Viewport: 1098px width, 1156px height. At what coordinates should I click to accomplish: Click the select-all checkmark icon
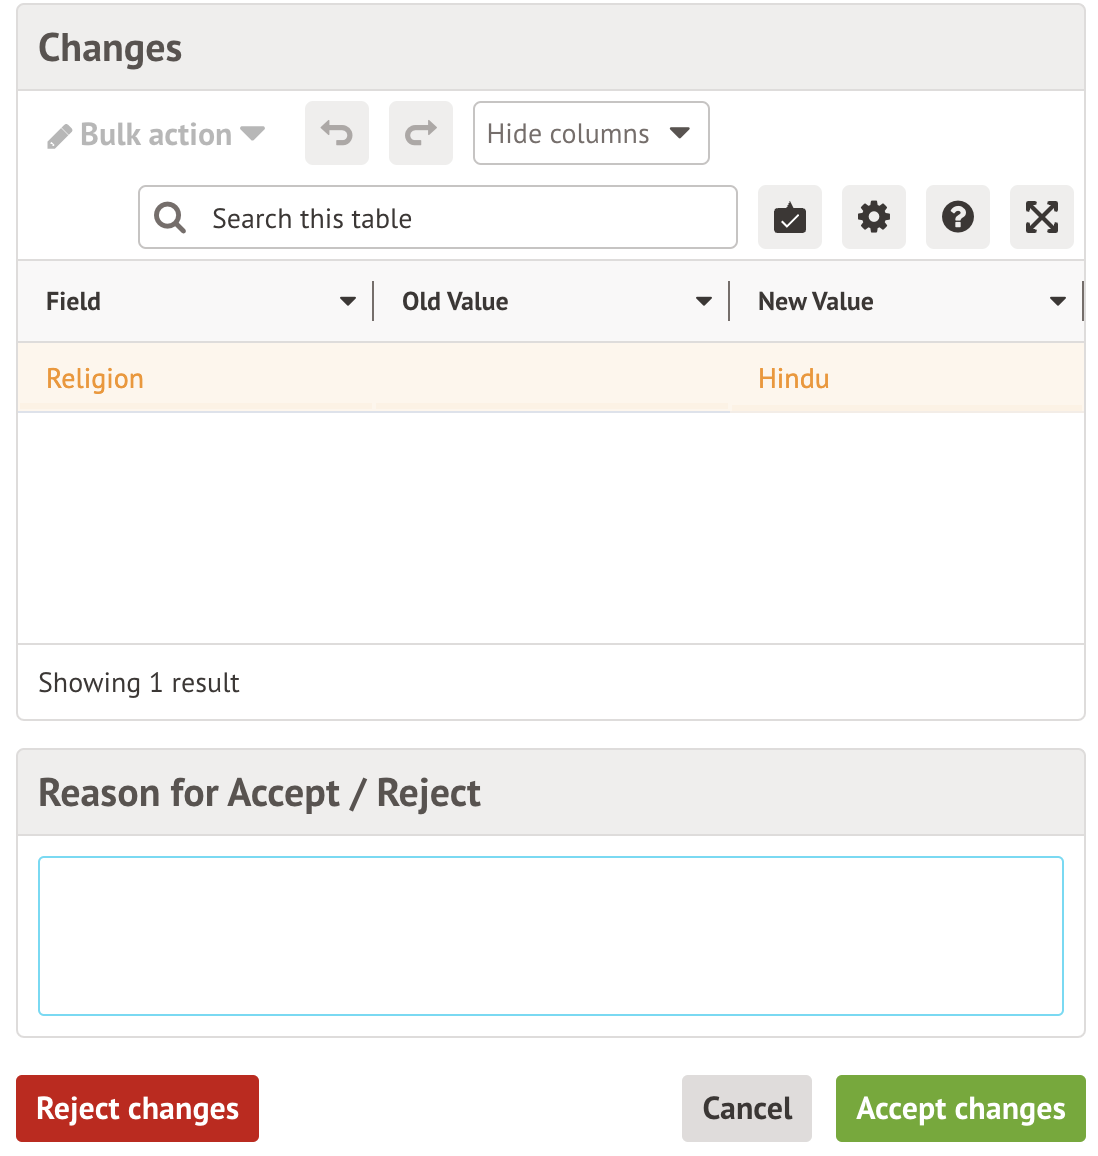click(790, 217)
